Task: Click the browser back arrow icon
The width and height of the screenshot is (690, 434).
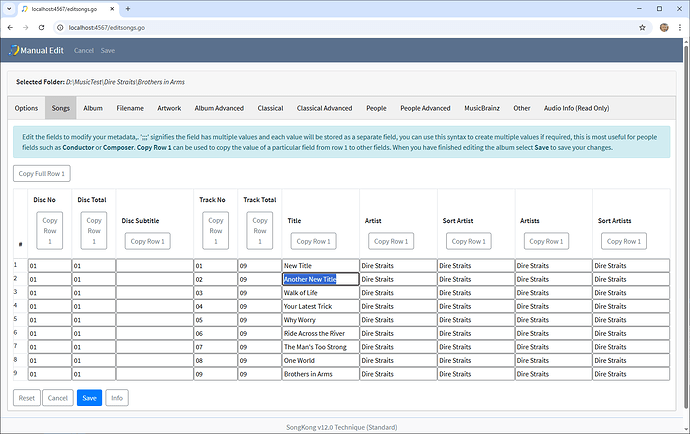Action: [11, 27]
